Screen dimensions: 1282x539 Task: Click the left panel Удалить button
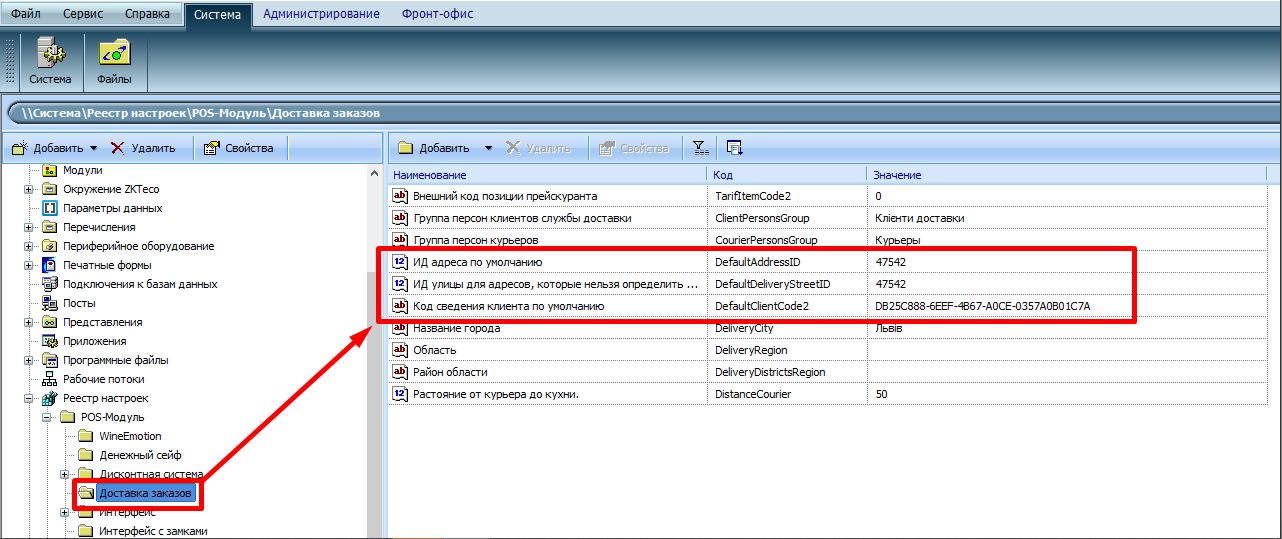click(143, 148)
